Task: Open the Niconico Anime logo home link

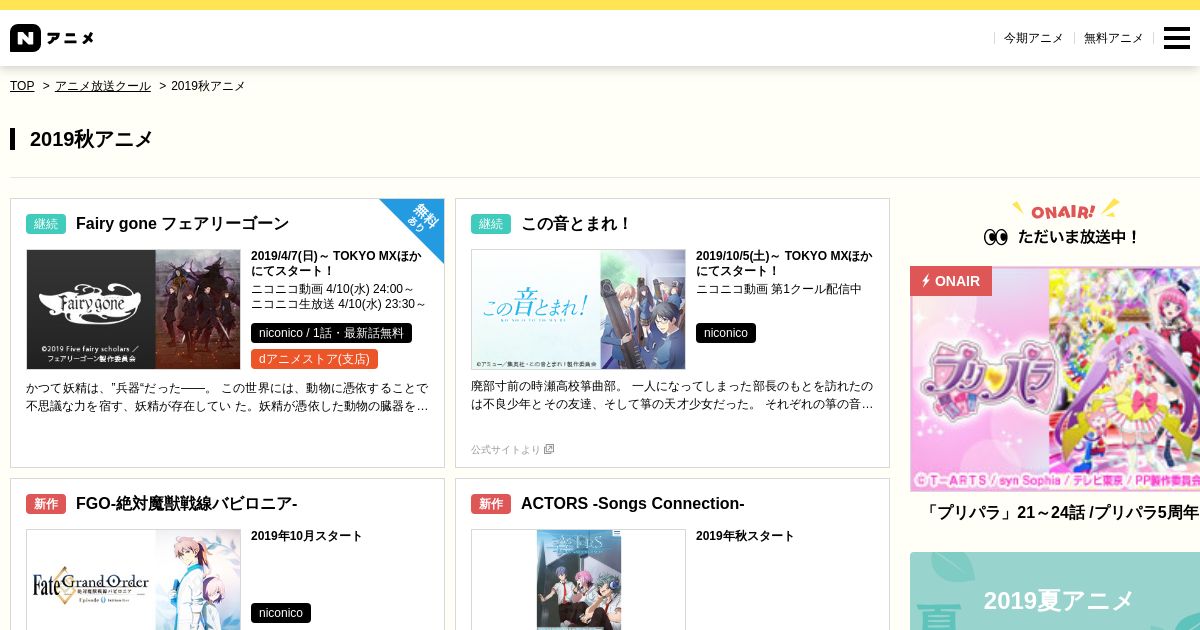Action: click(x=52, y=38)
